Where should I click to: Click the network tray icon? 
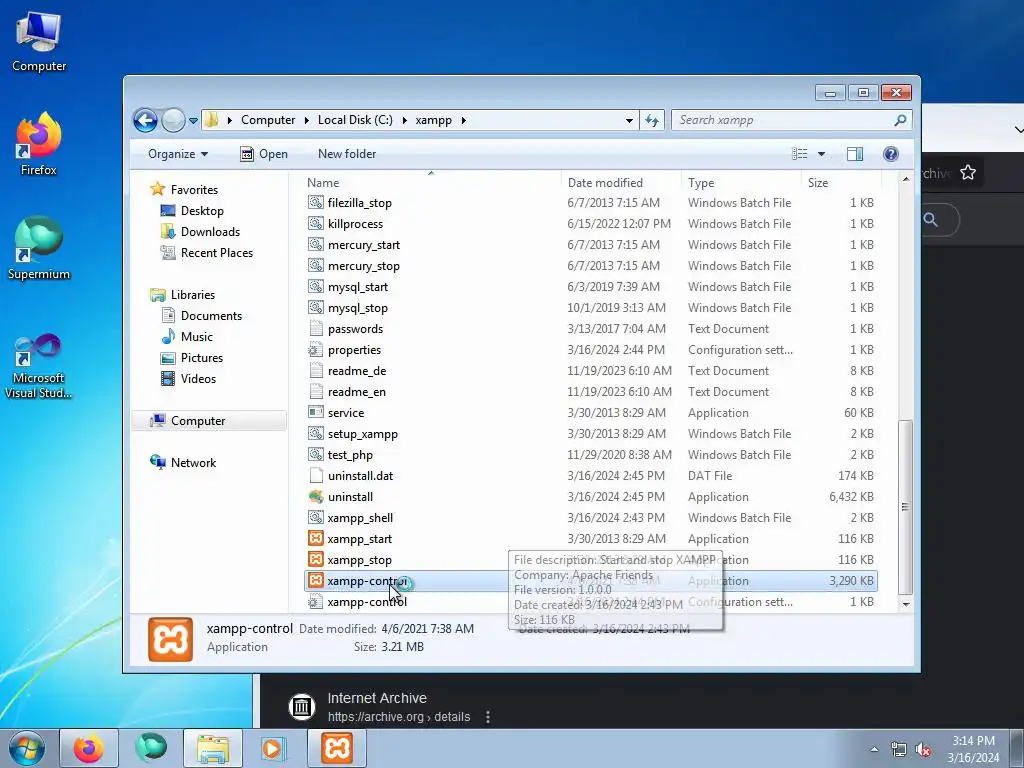point(899,750)
